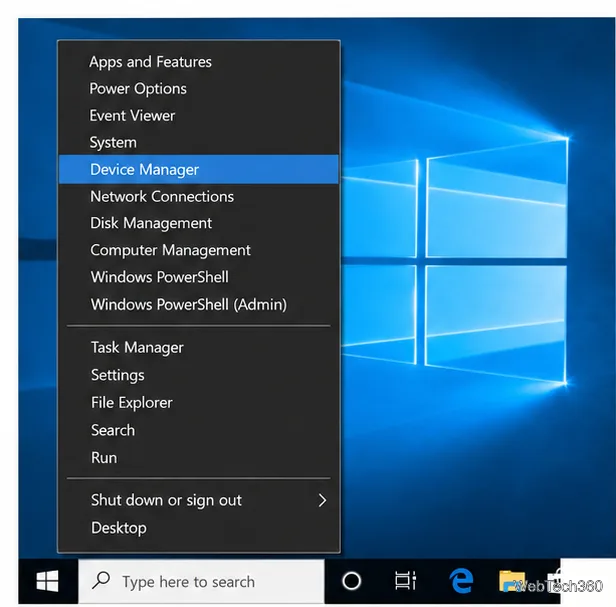Launch Microsoft Edge from taskbar
The width and height of the screenshot is (616, 607).
click(x=461, y=581)
